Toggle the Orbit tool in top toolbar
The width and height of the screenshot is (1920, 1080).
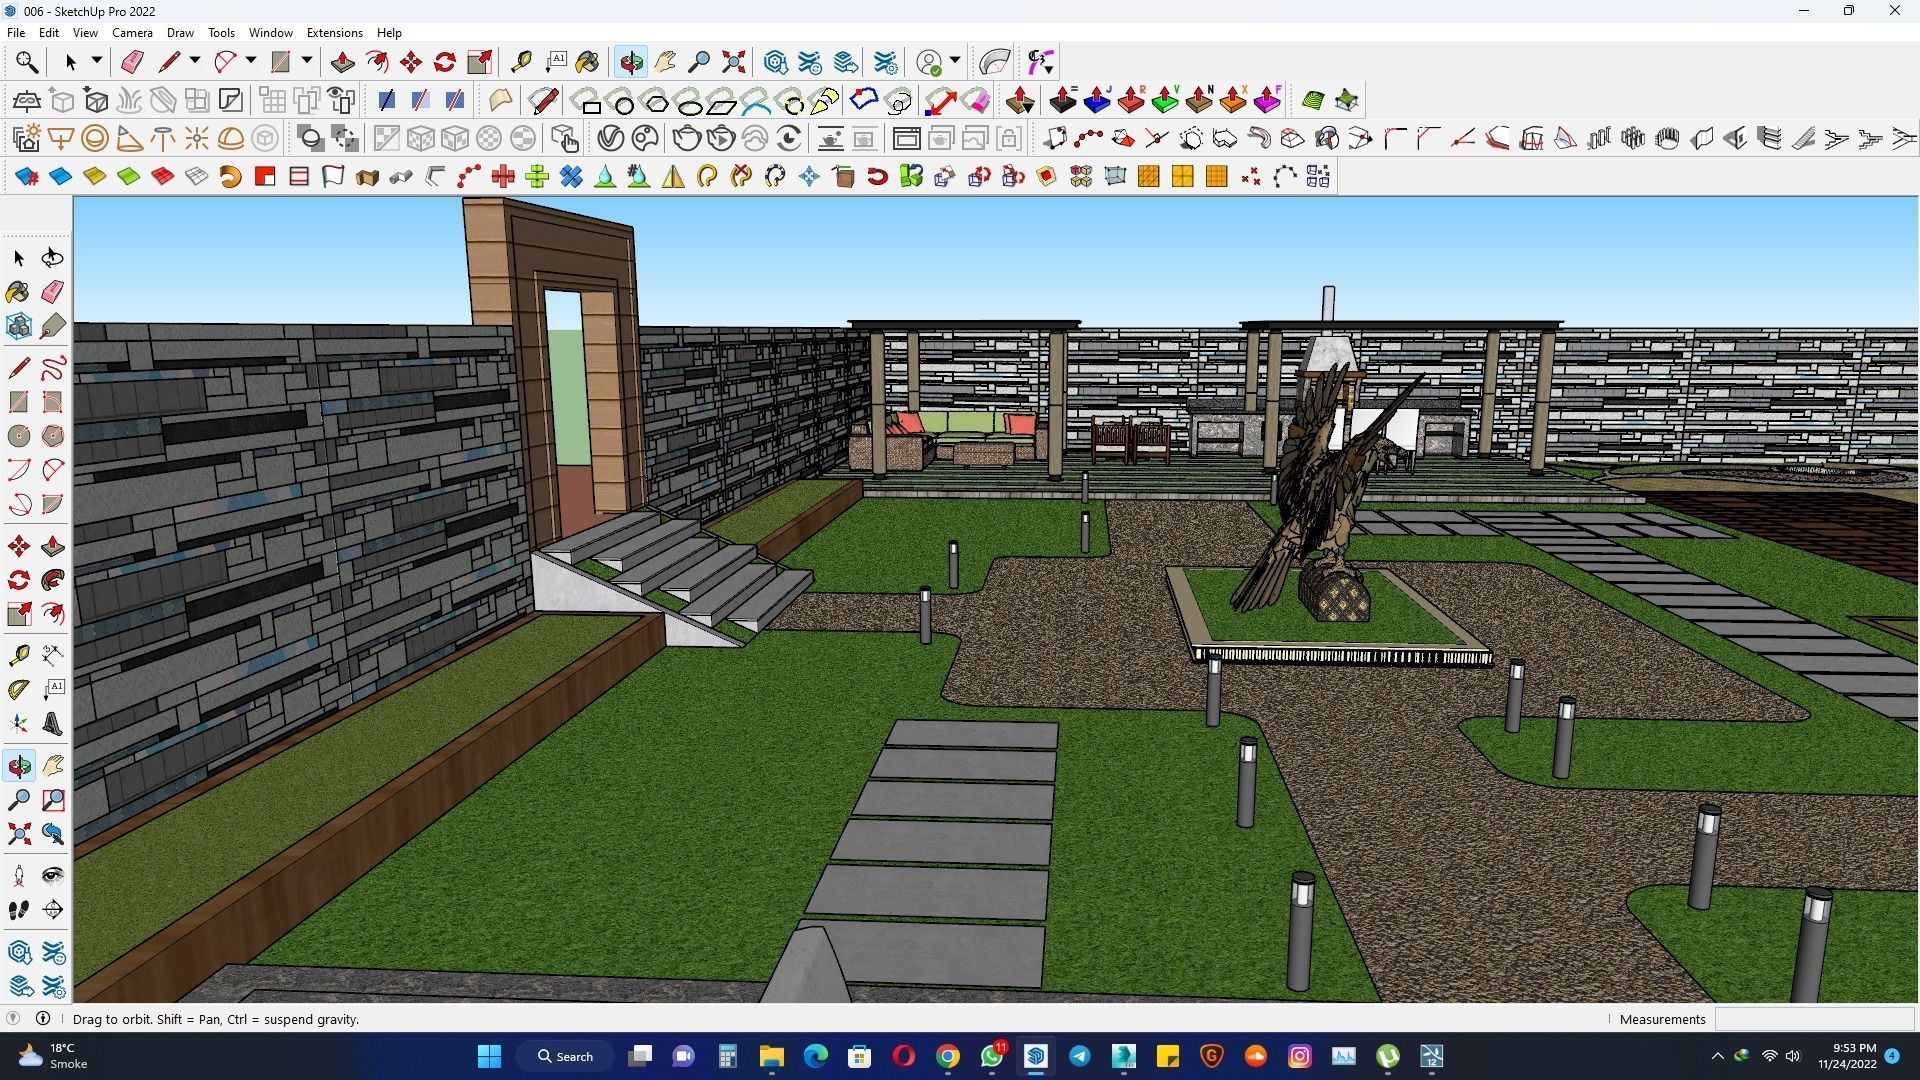pos(631,62)
